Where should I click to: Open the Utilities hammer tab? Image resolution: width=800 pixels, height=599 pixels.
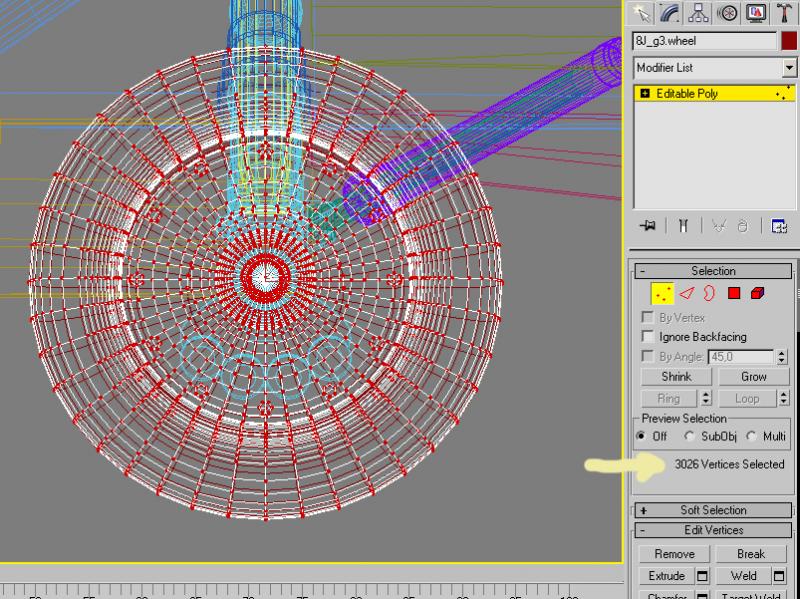pos(784,12)
